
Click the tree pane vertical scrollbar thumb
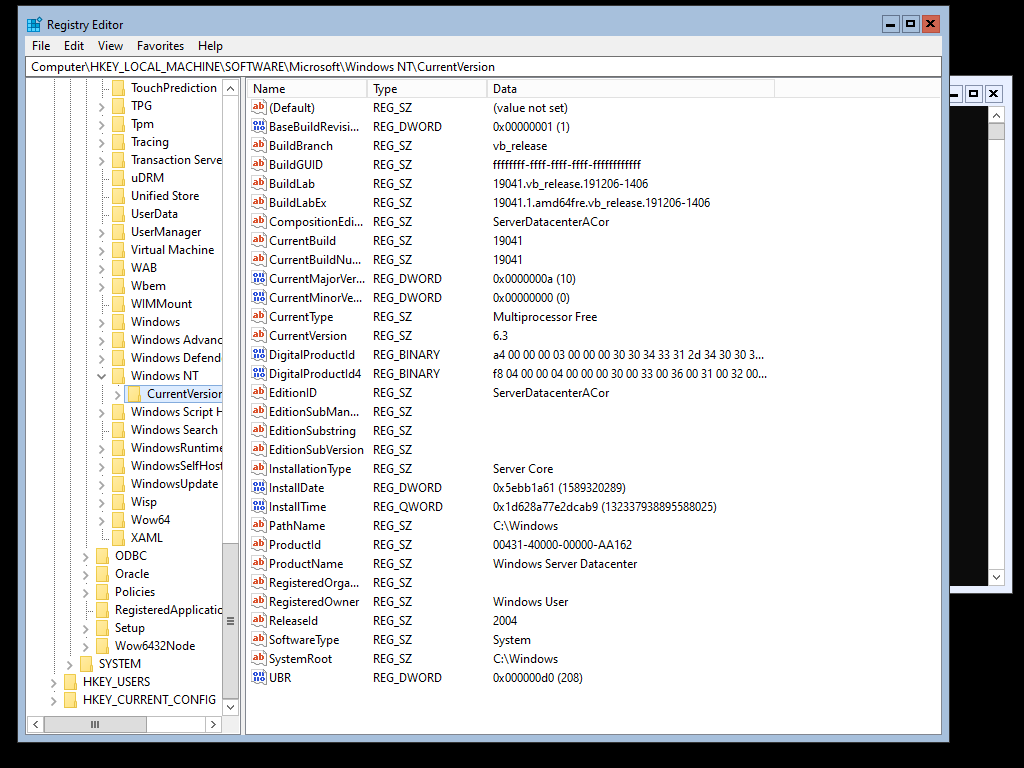pyautogui.click(x=231, y=620)
